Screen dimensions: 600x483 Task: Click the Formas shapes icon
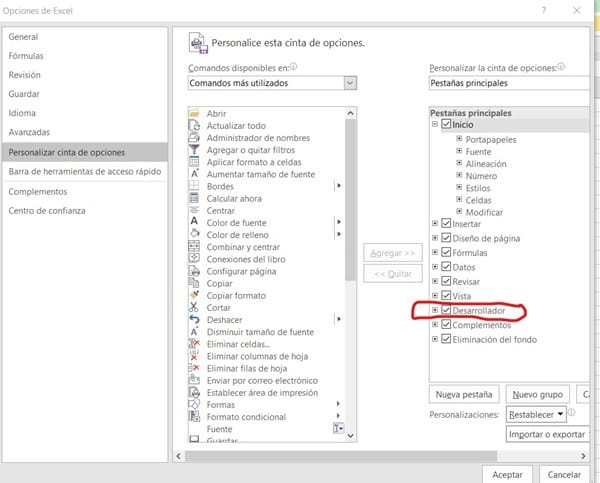click(x=194, y=404)
